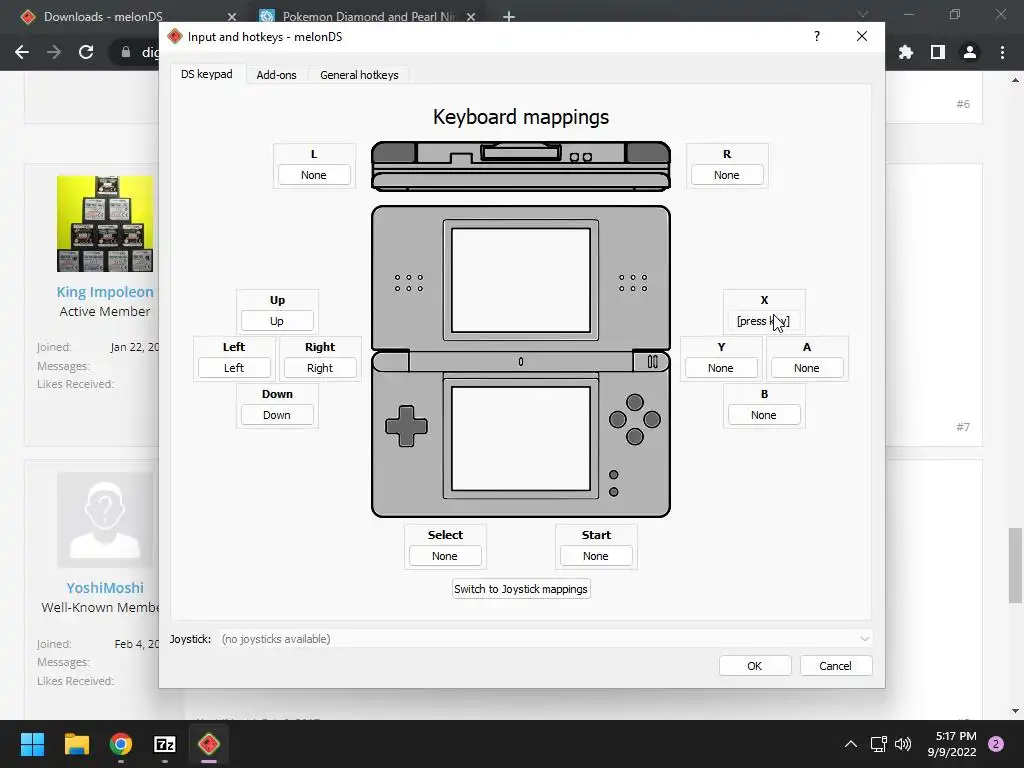This screenshot has width=1024, height=768.
Task: Open notifications badge showing 2
Action: 996,744
